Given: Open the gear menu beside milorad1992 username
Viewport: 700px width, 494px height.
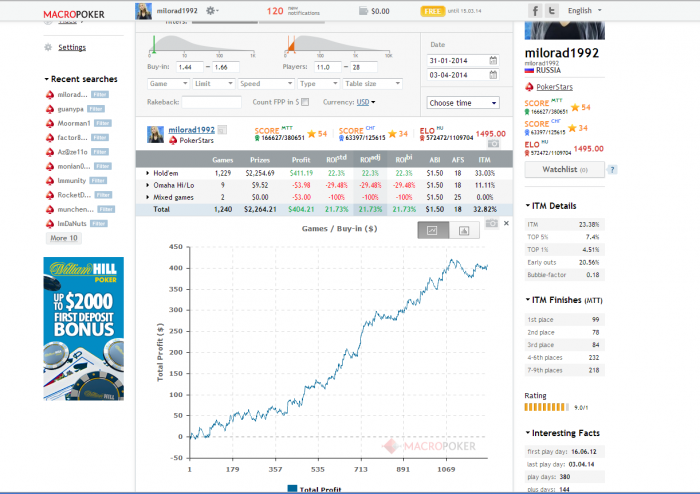Looking at the screenshot, I should pos(212,10).
